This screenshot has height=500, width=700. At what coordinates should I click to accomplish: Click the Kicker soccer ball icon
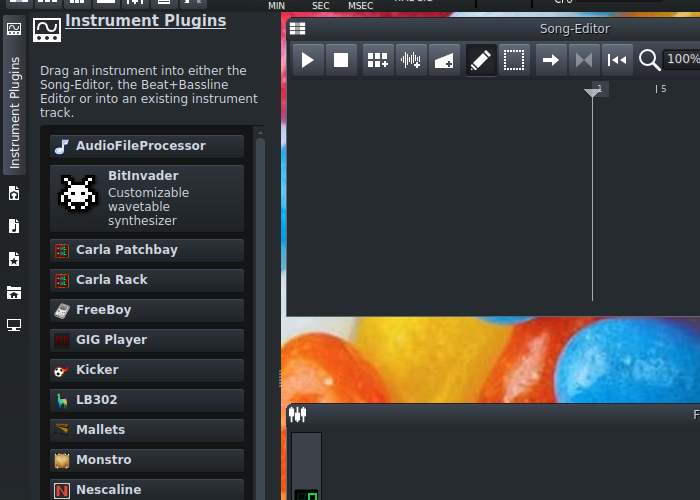coord(61,371)
